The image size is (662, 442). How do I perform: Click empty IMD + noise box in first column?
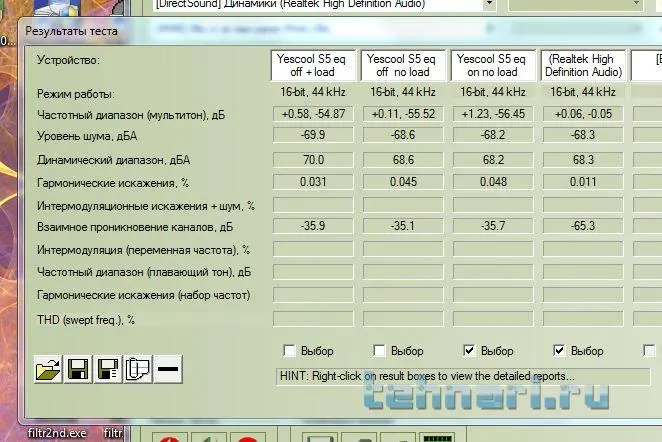pyautogui.click(x=313, y=205)
